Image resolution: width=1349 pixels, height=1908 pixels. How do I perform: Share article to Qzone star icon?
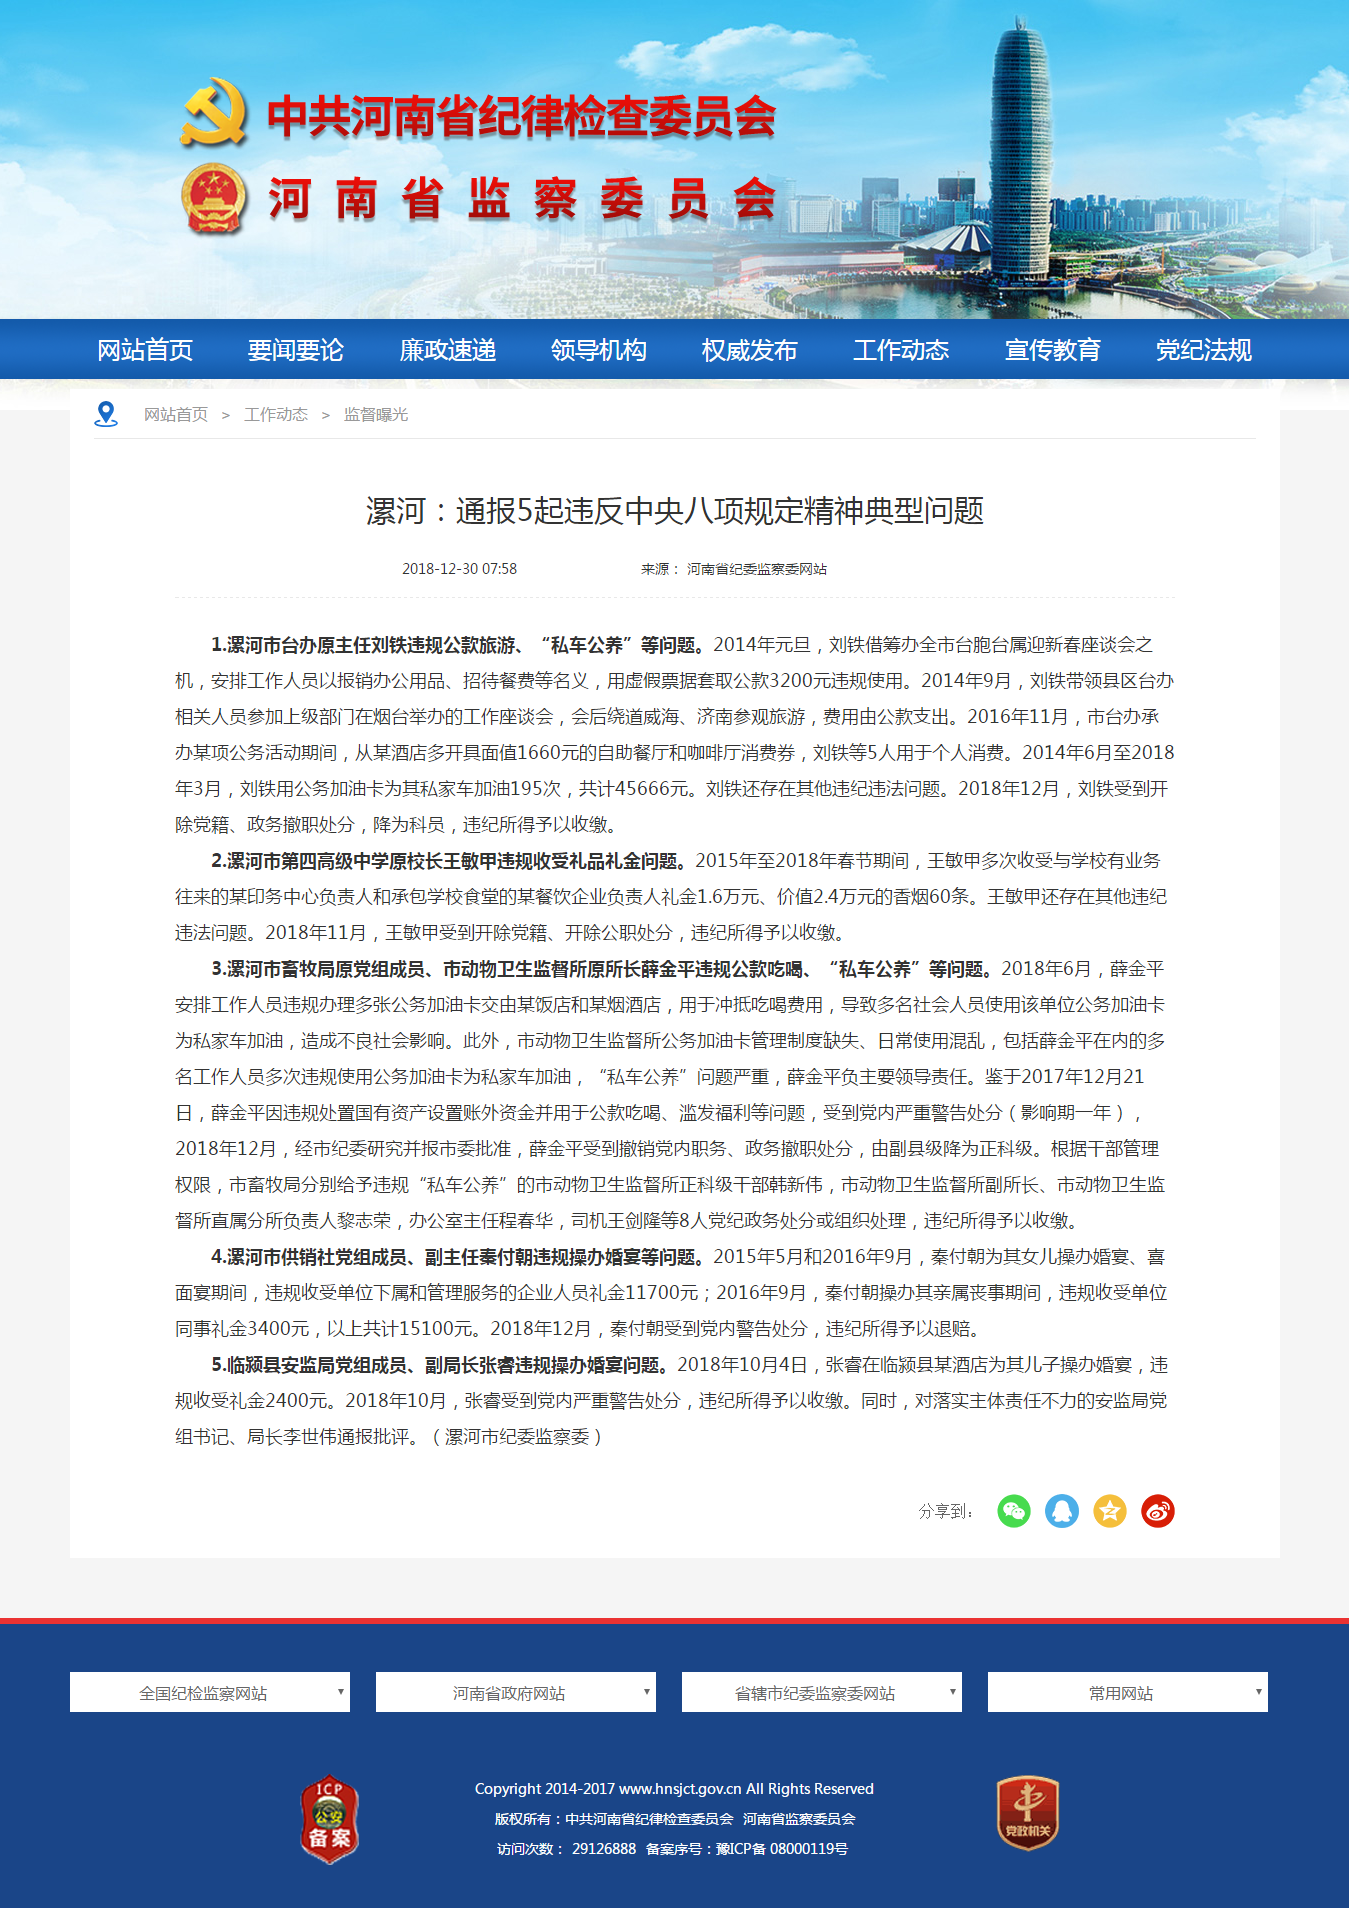point(1110,1510)
